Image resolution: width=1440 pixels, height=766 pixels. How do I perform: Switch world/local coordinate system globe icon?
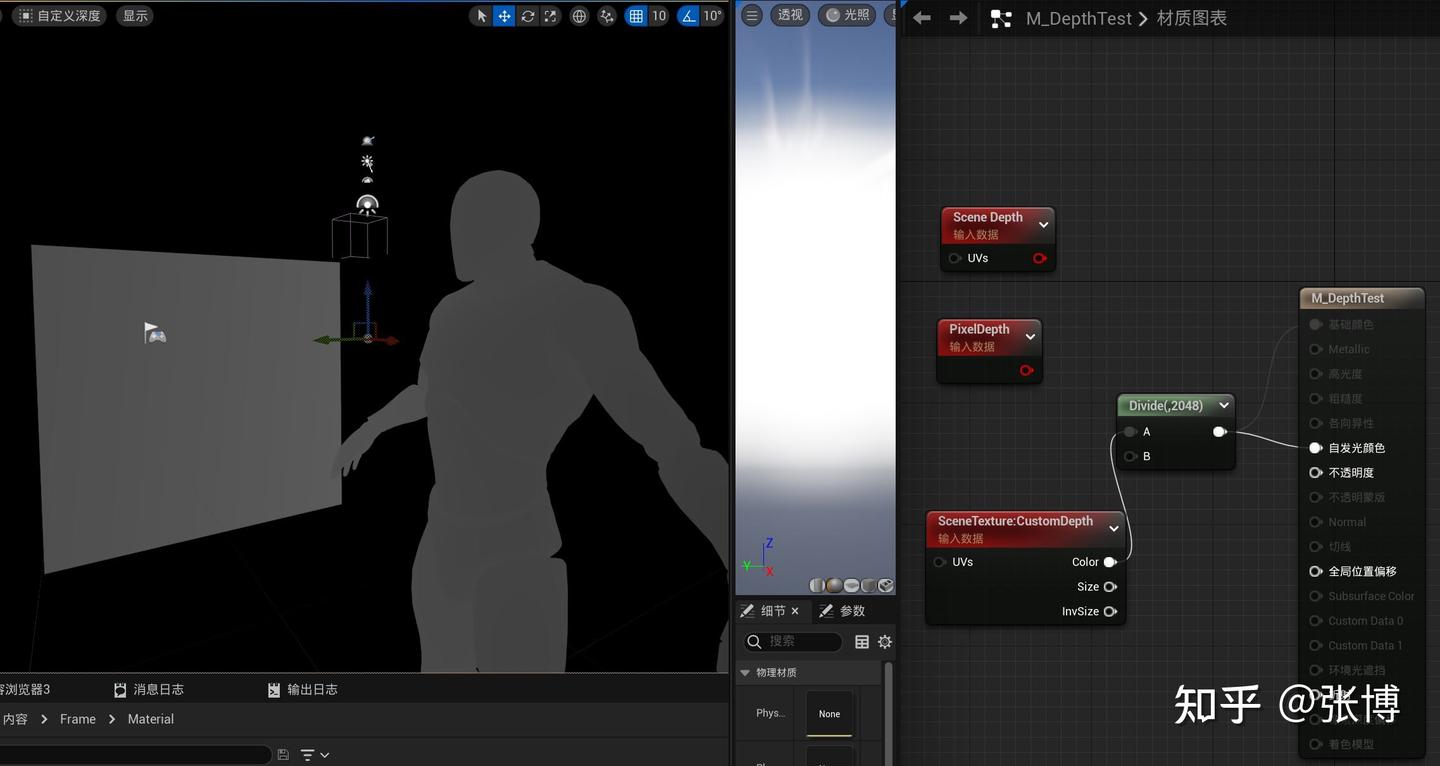(x=579, y=16)
